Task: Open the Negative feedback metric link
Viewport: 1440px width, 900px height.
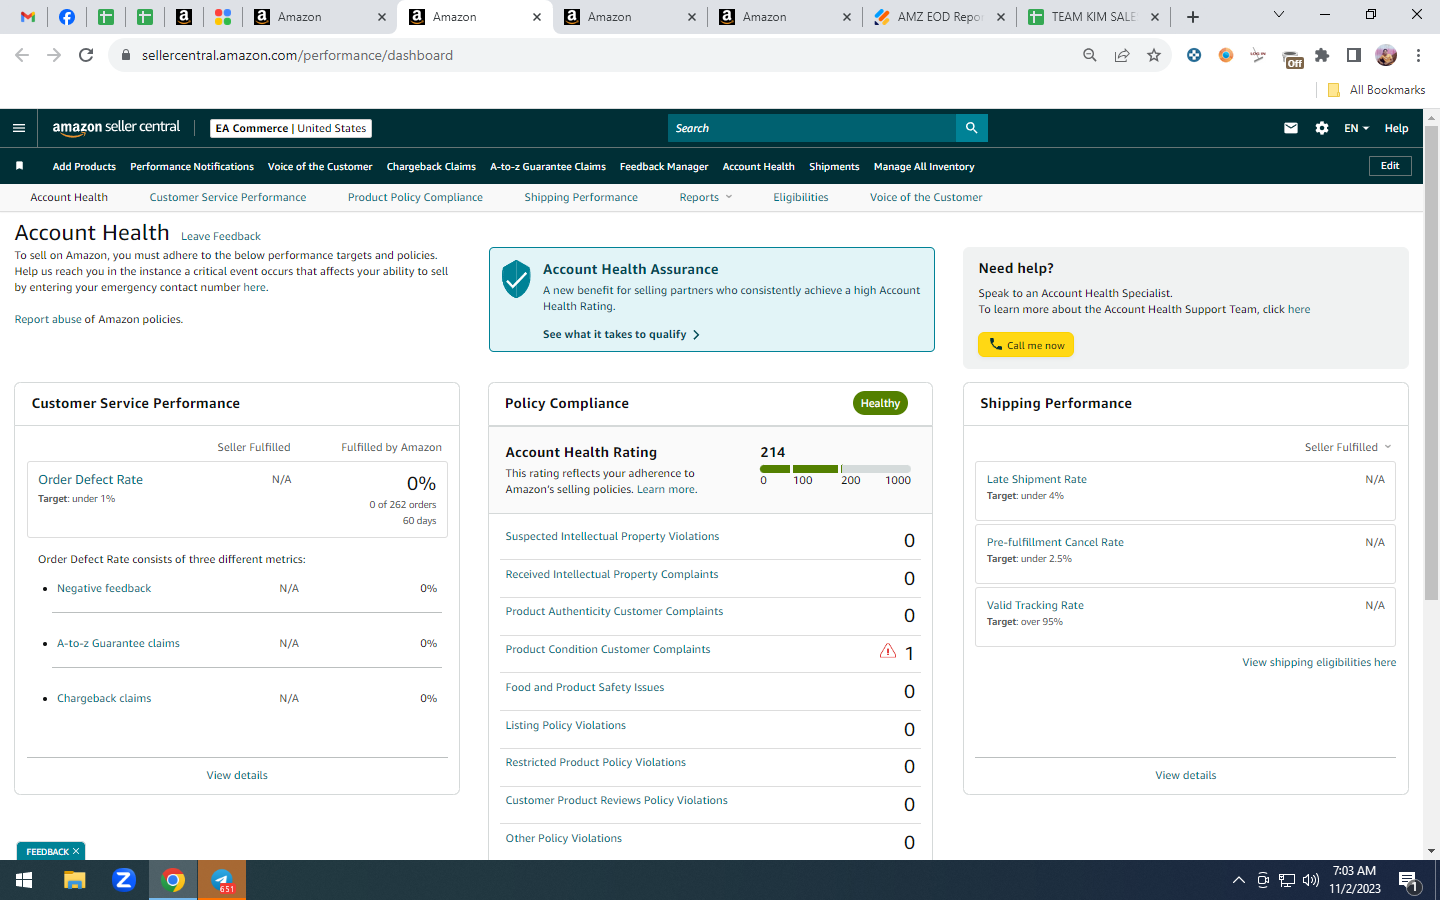Action: 104,588
